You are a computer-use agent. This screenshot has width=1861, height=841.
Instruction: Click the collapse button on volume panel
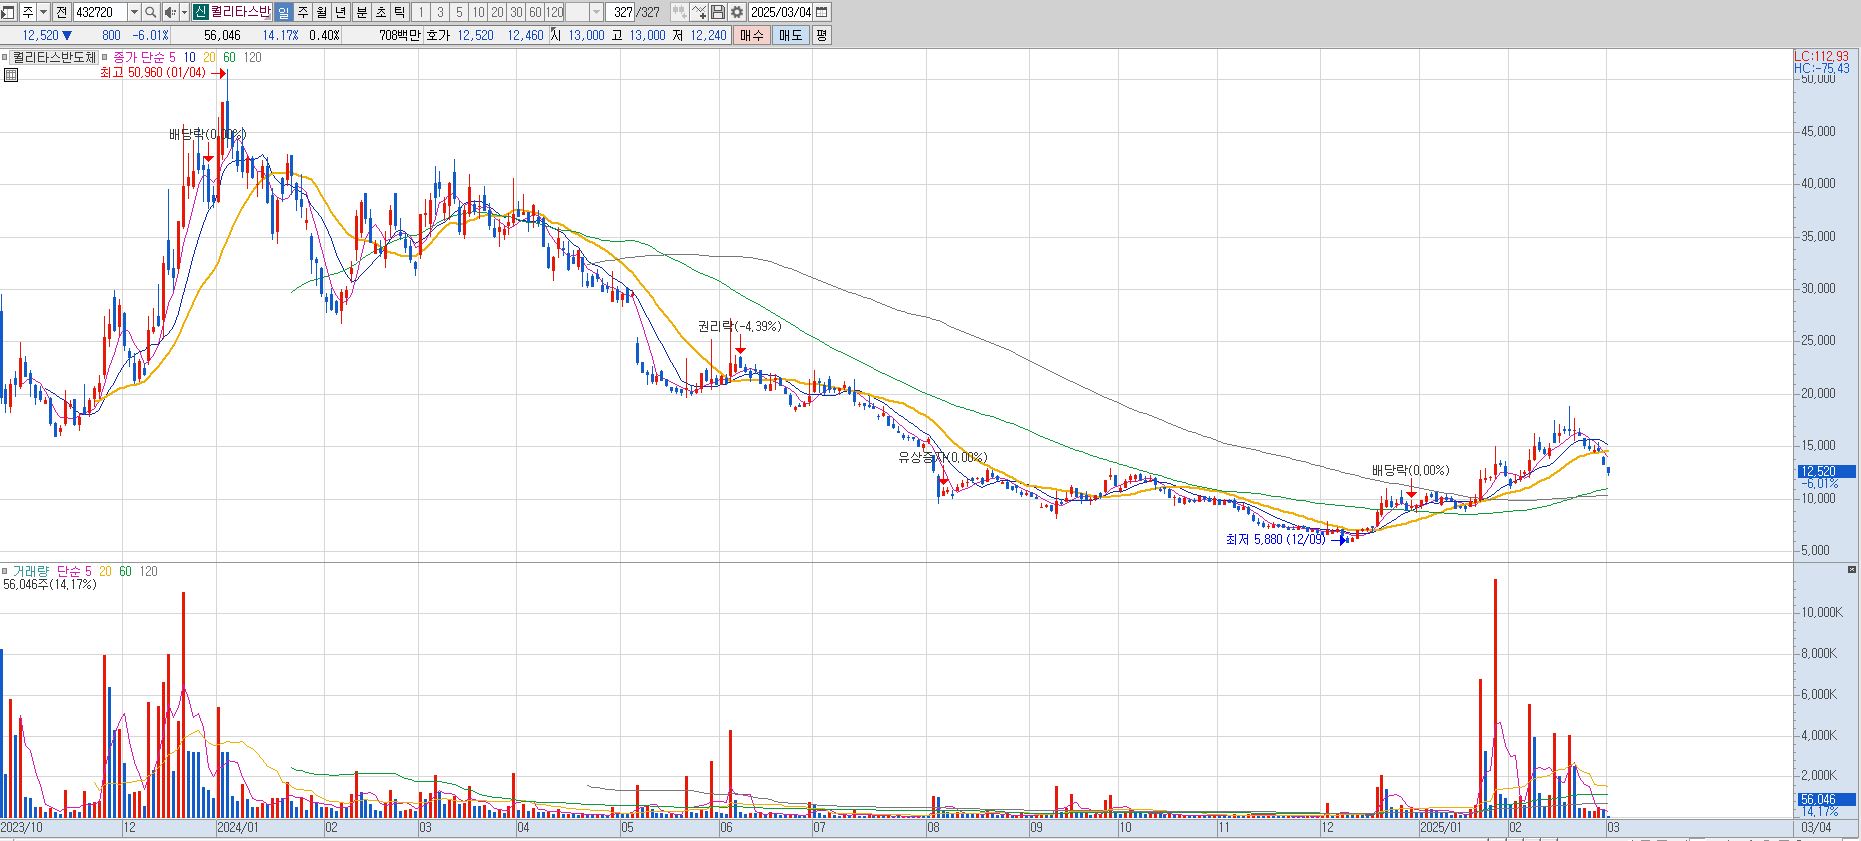pos(1851,569)
